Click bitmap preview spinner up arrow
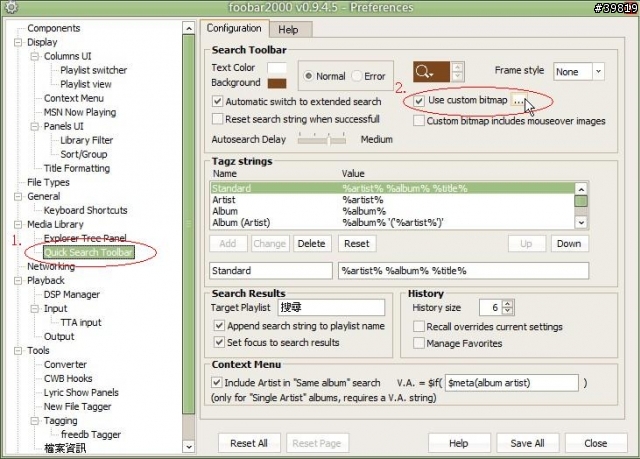 pyautogui.click(x=458, y=67)
